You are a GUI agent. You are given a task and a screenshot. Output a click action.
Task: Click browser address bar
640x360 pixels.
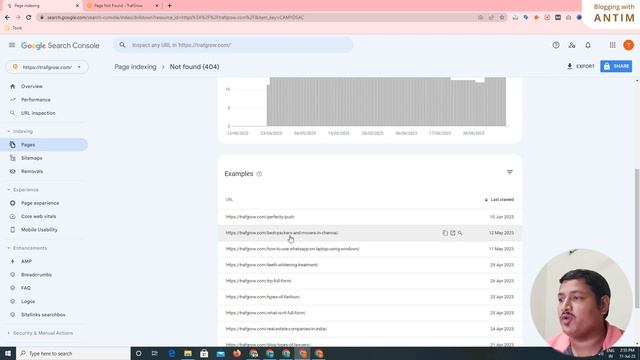click(x=261, y=18)
